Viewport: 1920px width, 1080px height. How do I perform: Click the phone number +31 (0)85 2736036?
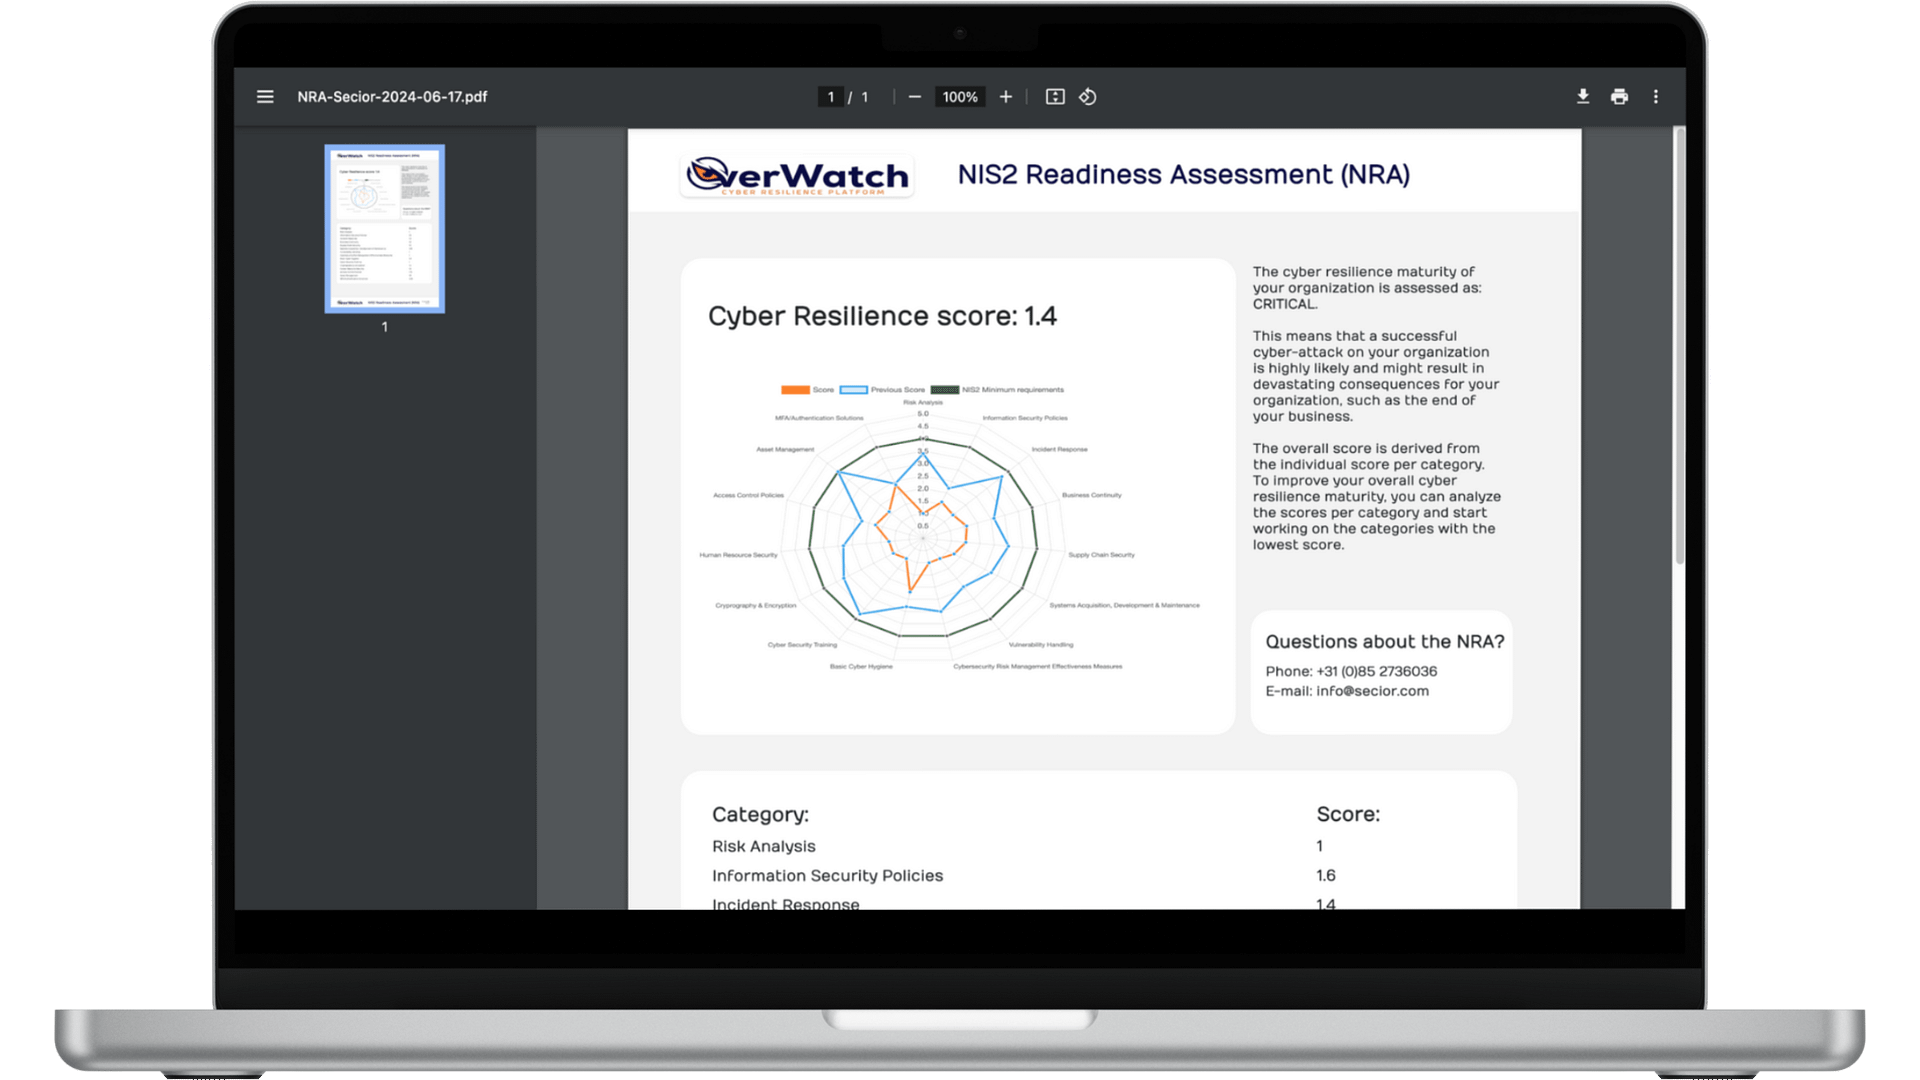[x=1376, y=671]
